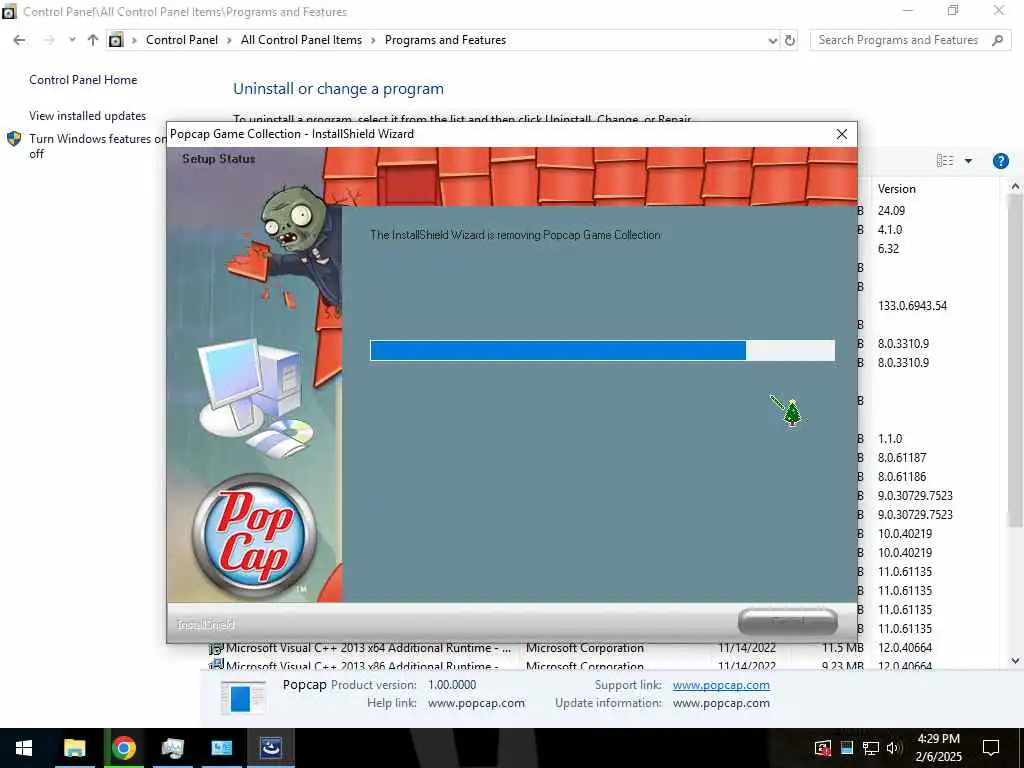Select All Control Panel Items breadcrumb

coord(301,40)
